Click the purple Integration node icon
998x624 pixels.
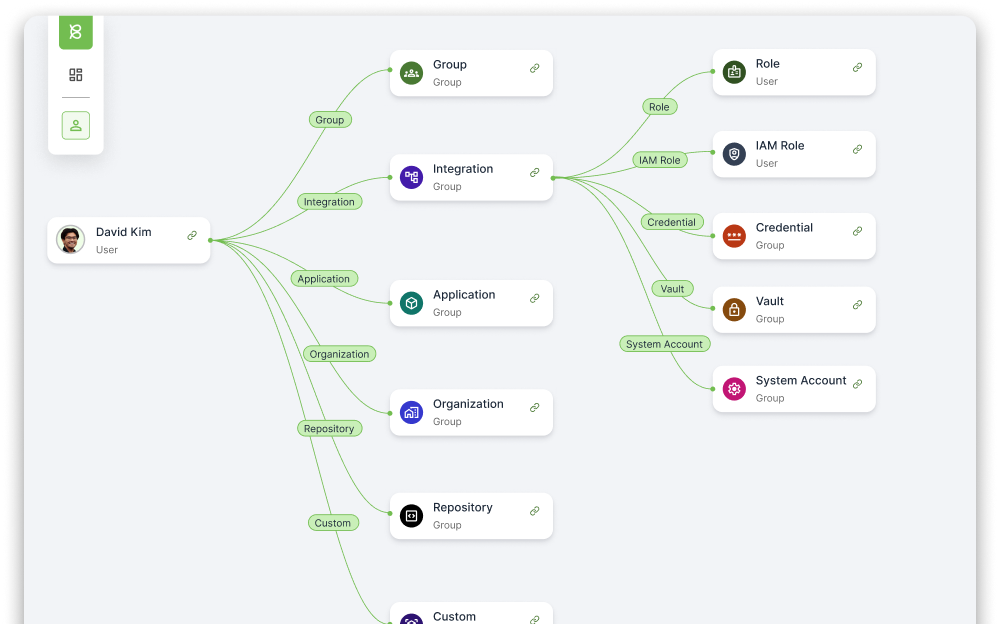[x=411, y=177]
